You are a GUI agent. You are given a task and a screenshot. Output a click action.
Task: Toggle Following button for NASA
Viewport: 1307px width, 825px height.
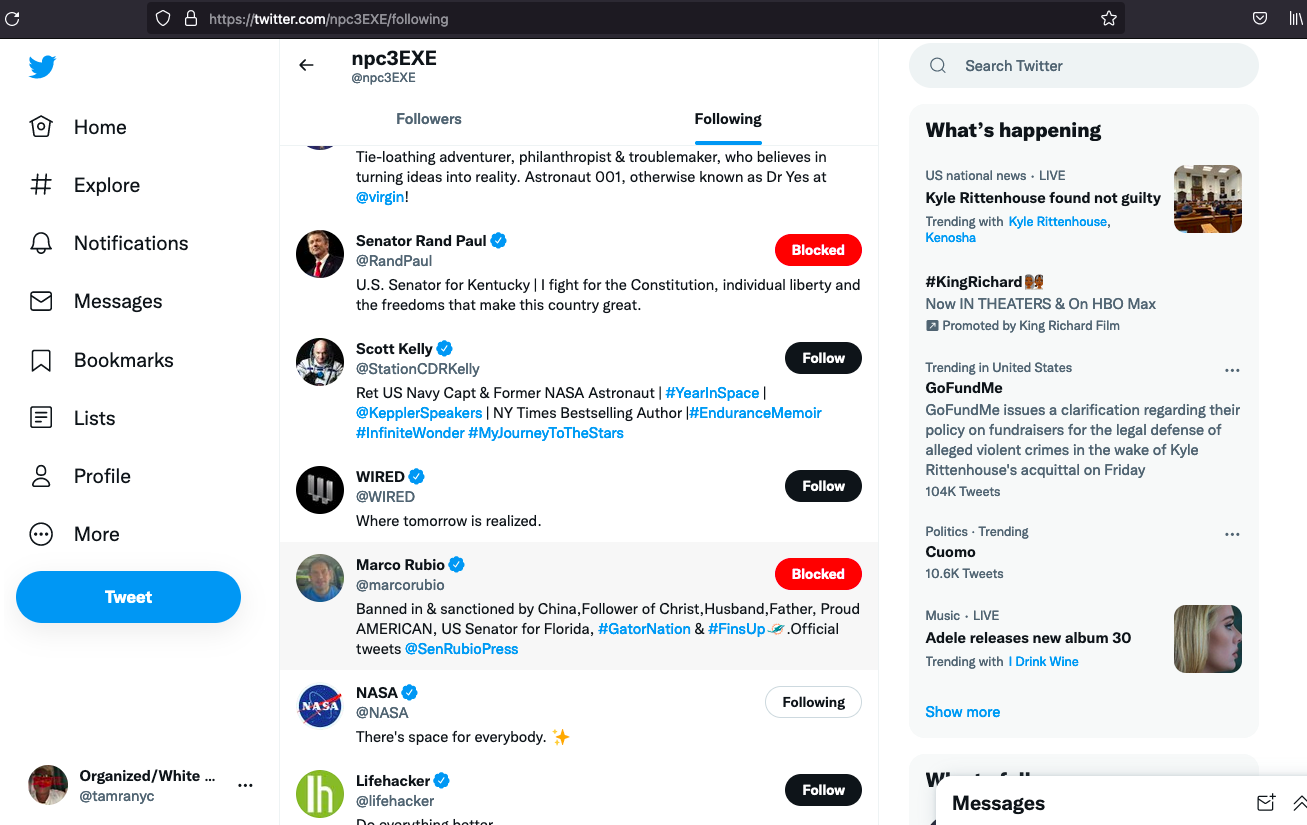[x=813, y=702]
